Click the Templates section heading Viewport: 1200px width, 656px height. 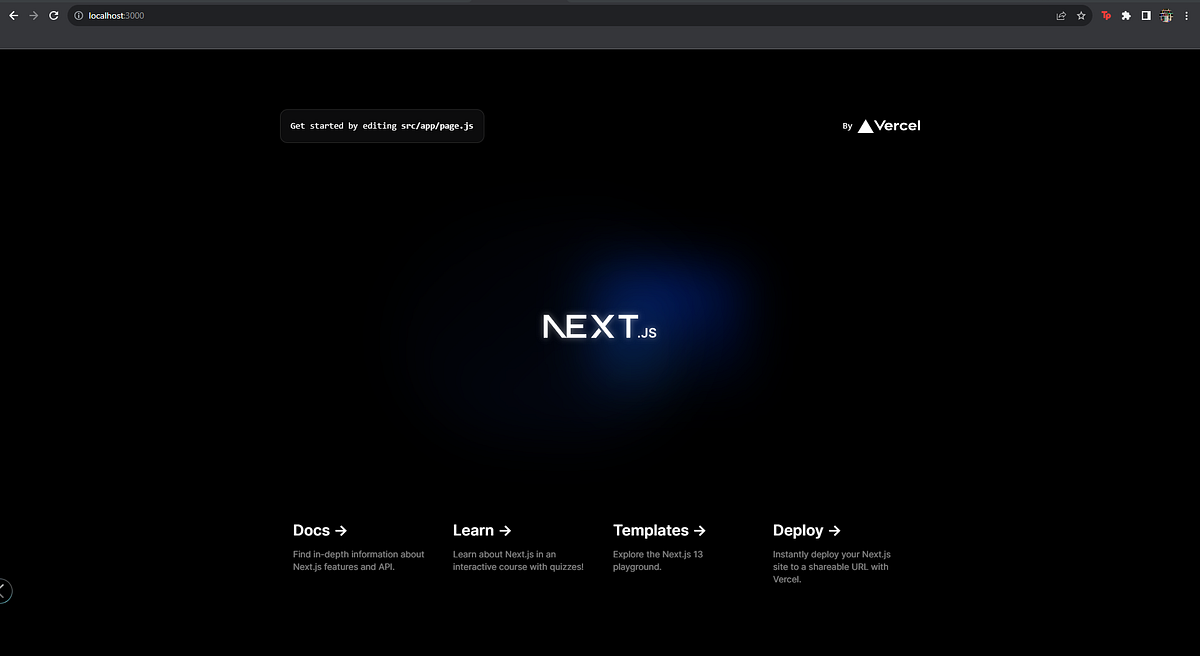point(659,530)
